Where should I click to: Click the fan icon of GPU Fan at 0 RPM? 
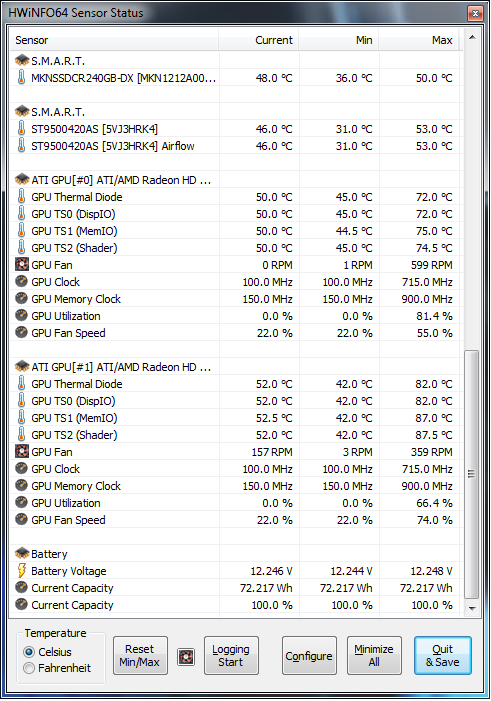point(21,264)
